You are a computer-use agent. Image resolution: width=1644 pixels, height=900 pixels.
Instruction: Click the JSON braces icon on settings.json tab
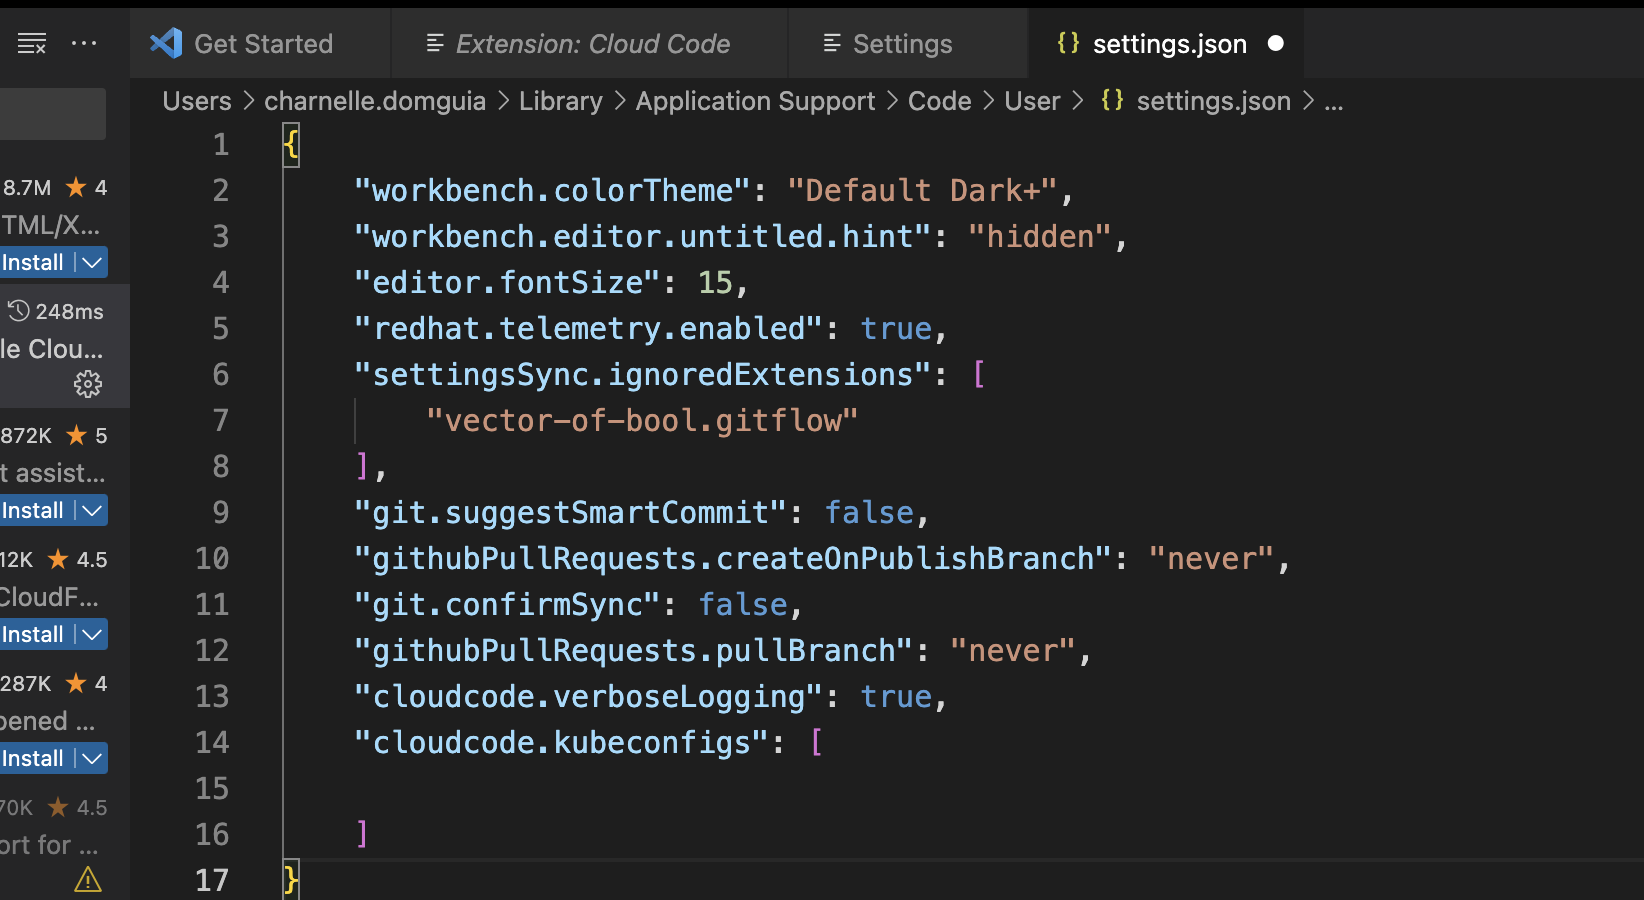point(1067,43)
